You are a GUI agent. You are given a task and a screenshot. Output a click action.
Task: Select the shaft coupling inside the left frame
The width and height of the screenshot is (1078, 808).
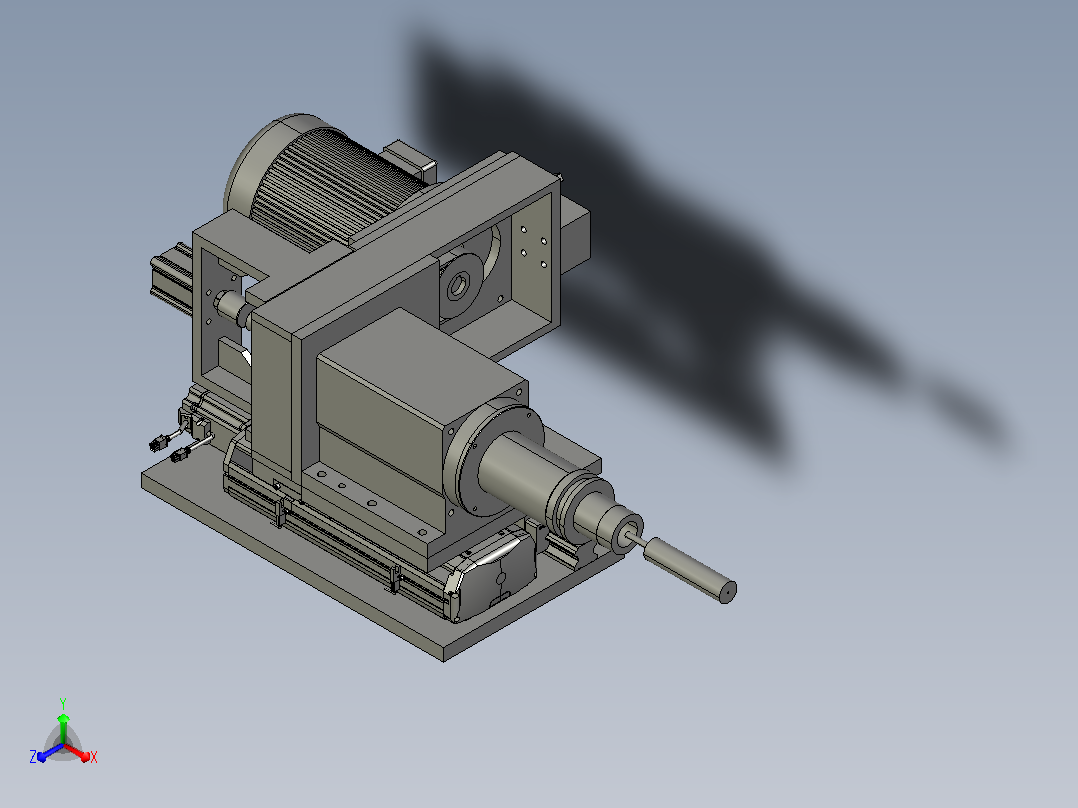[x=232, y=307]
